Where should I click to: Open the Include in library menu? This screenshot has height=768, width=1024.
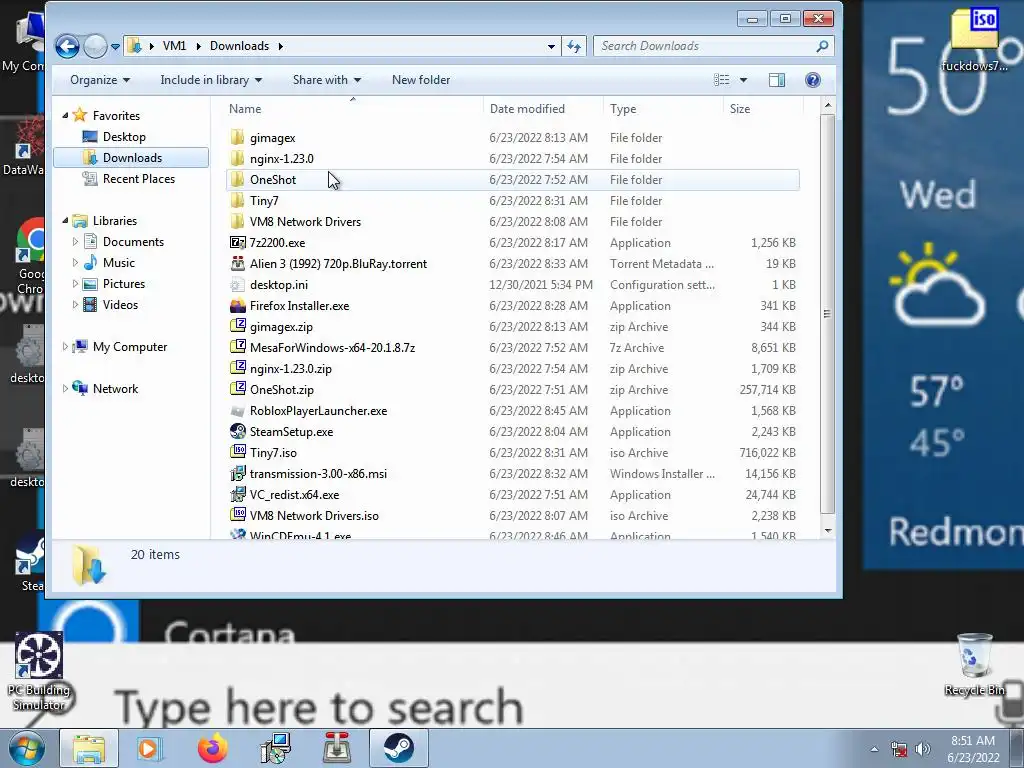click(211, 80)
